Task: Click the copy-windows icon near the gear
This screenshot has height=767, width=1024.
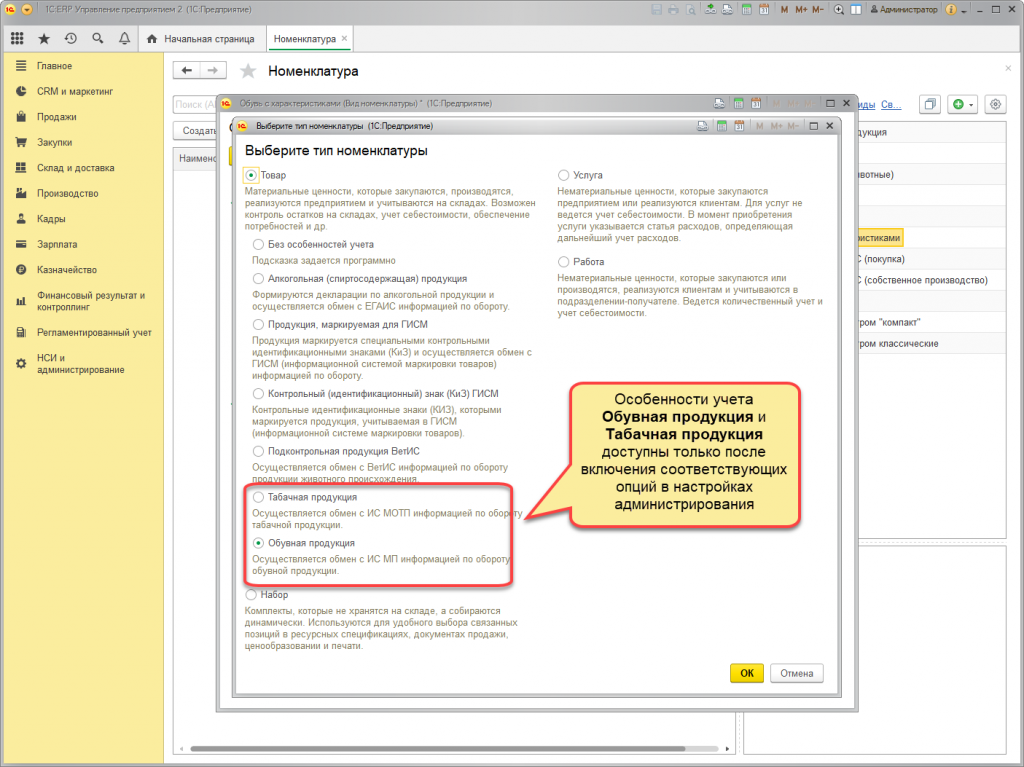Action: point(929,104)
